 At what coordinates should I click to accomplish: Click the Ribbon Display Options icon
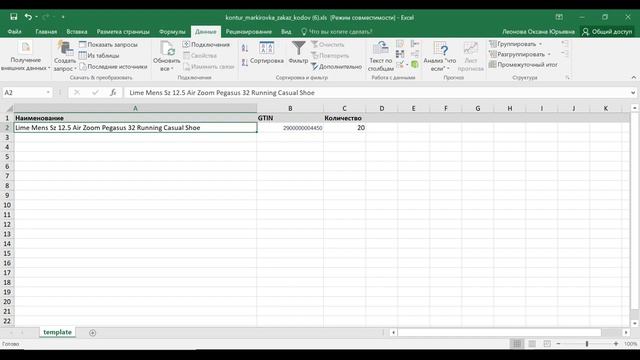coord(559,17)
